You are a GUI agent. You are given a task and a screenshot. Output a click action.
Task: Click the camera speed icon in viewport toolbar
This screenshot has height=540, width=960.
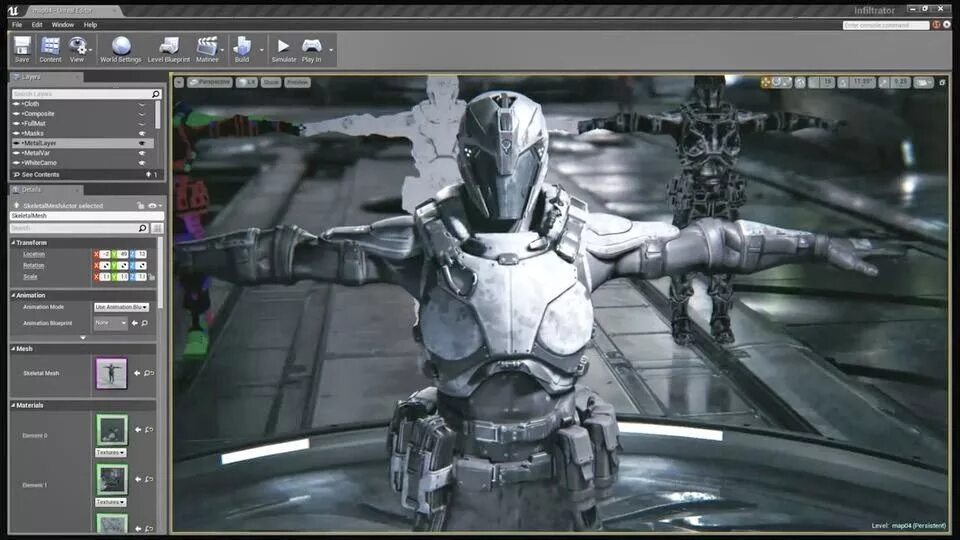(x=923, y=82)
